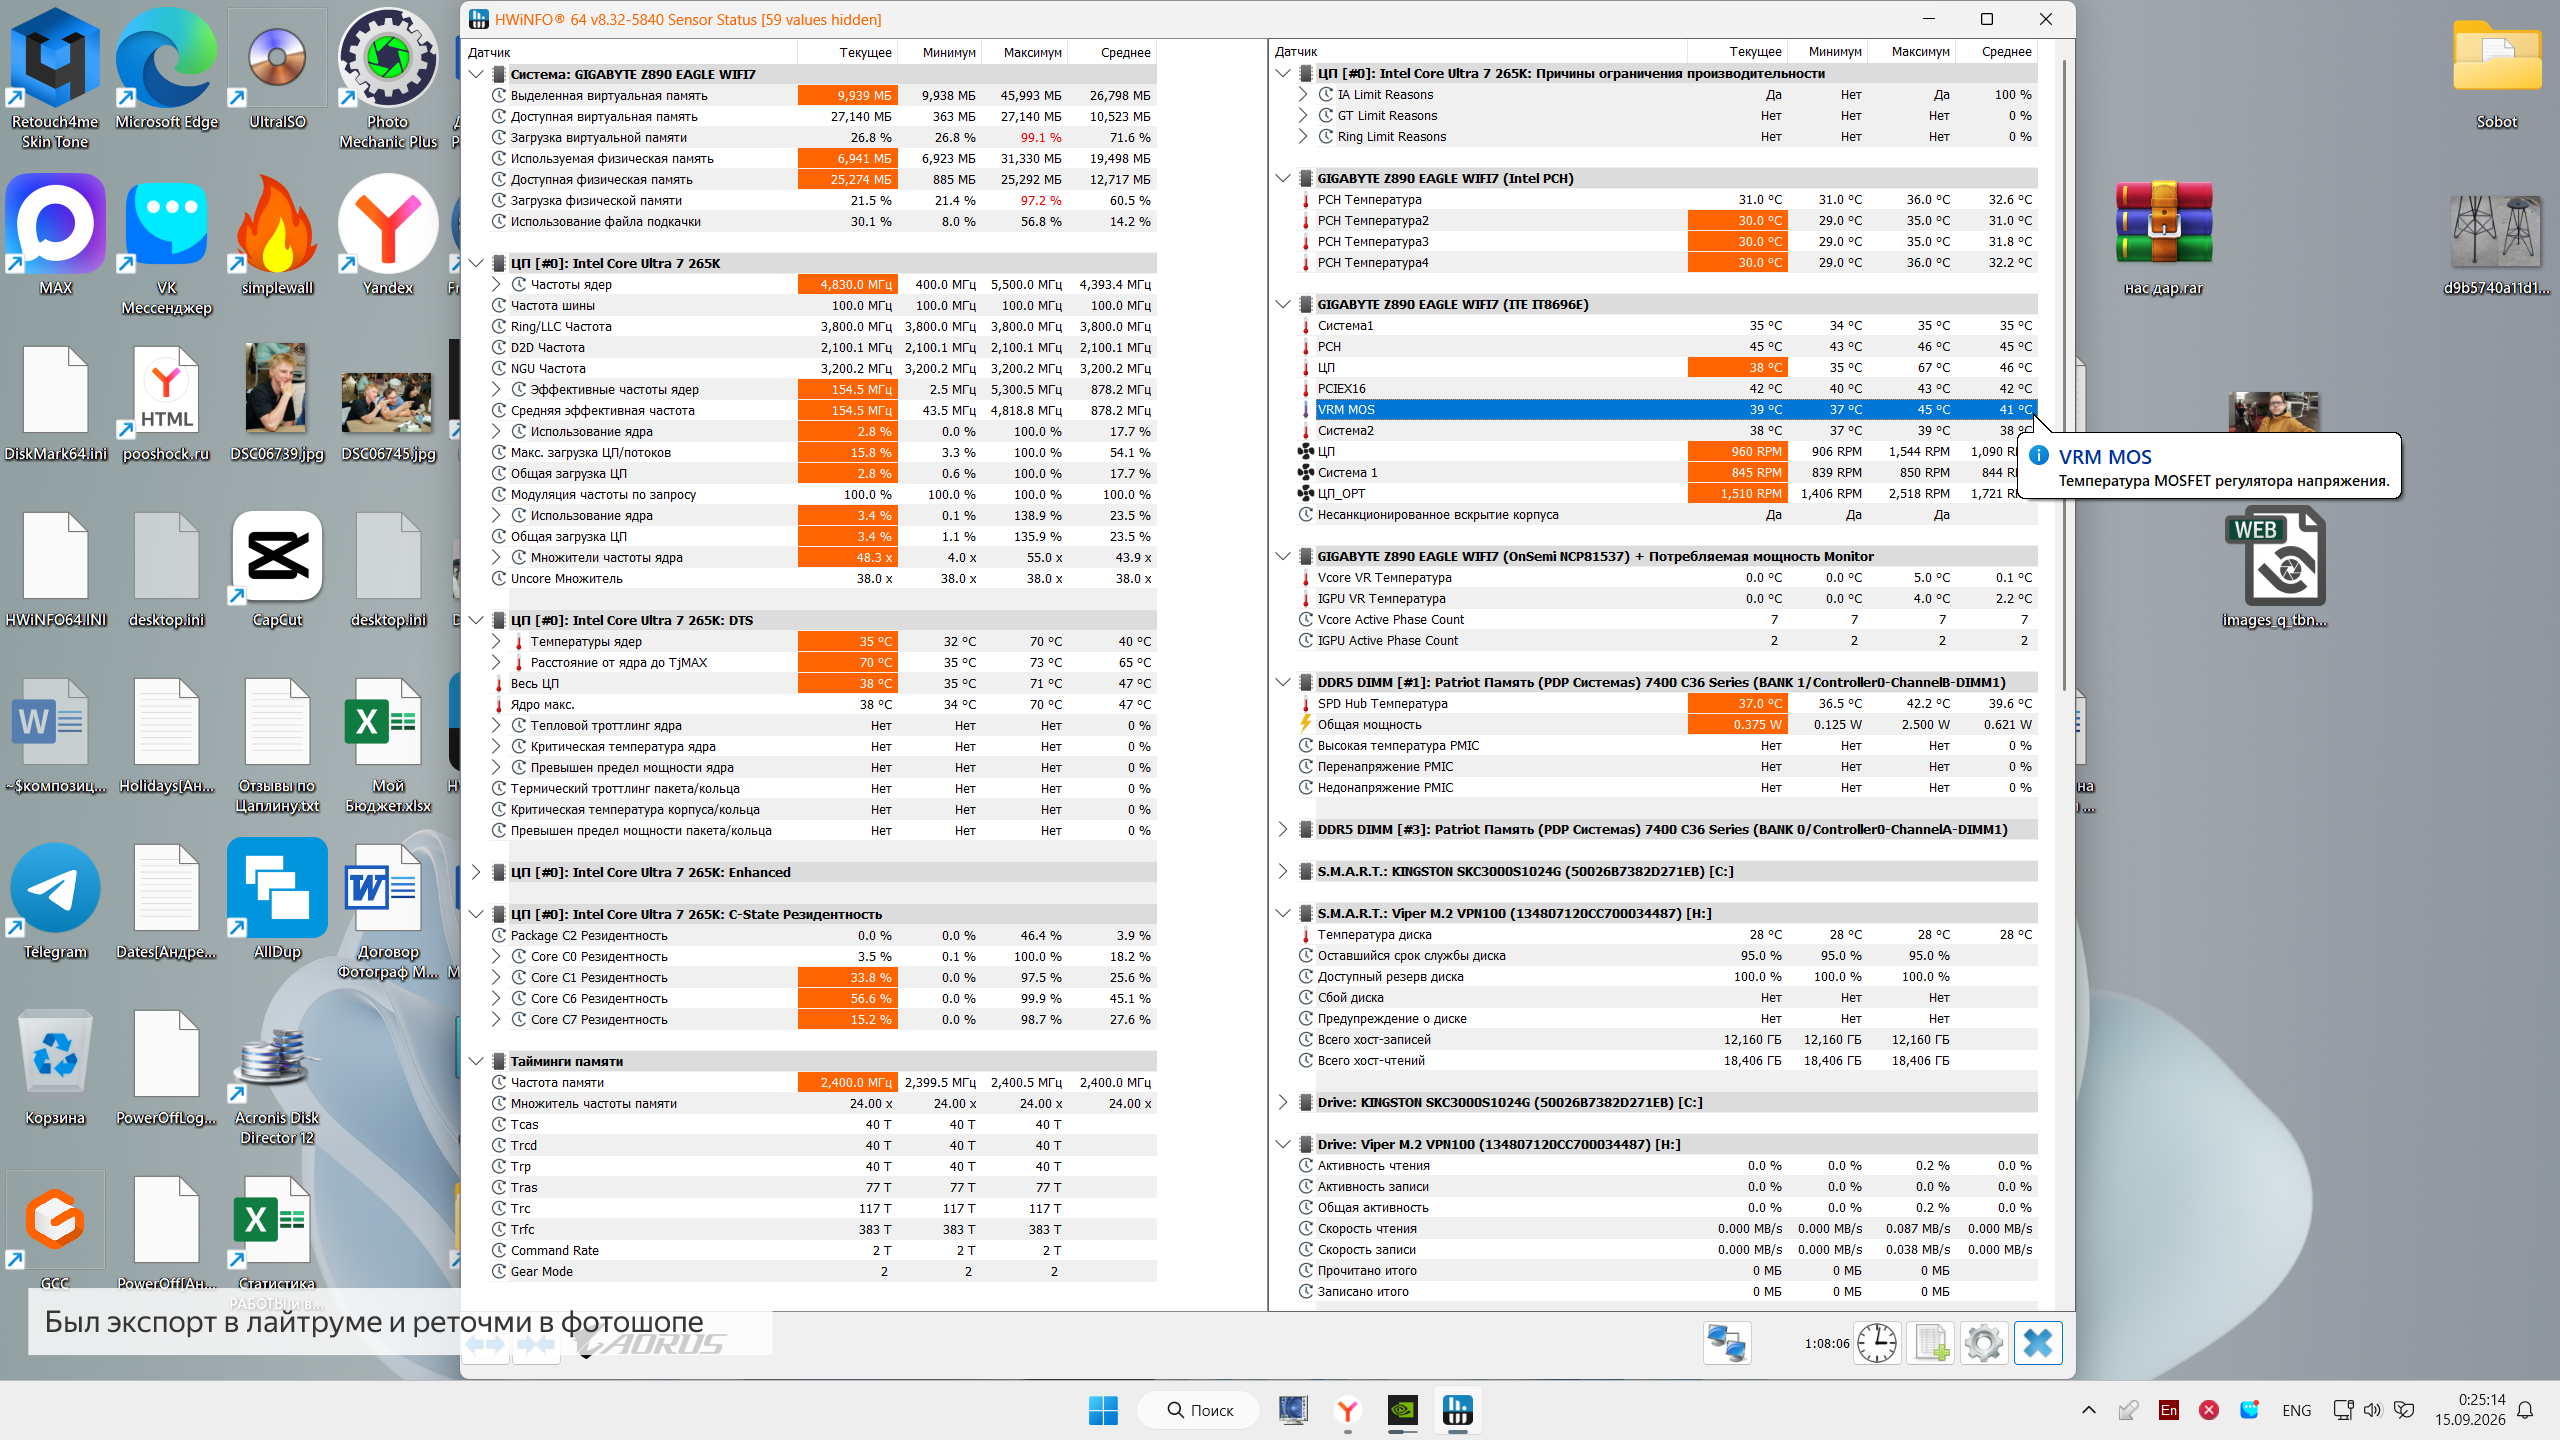Show hidden tray icons chevron
2560x1440 pixels.
coord(2088,1410)
